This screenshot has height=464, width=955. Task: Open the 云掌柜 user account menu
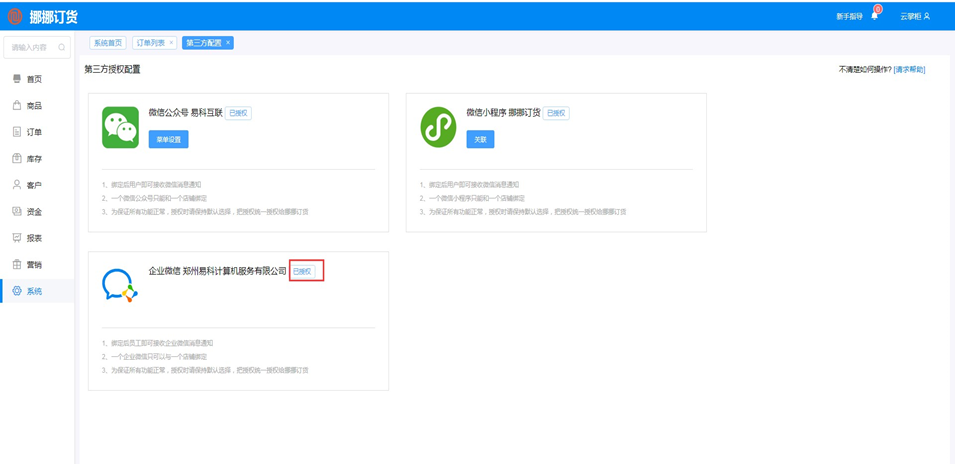tap(914, 16)
